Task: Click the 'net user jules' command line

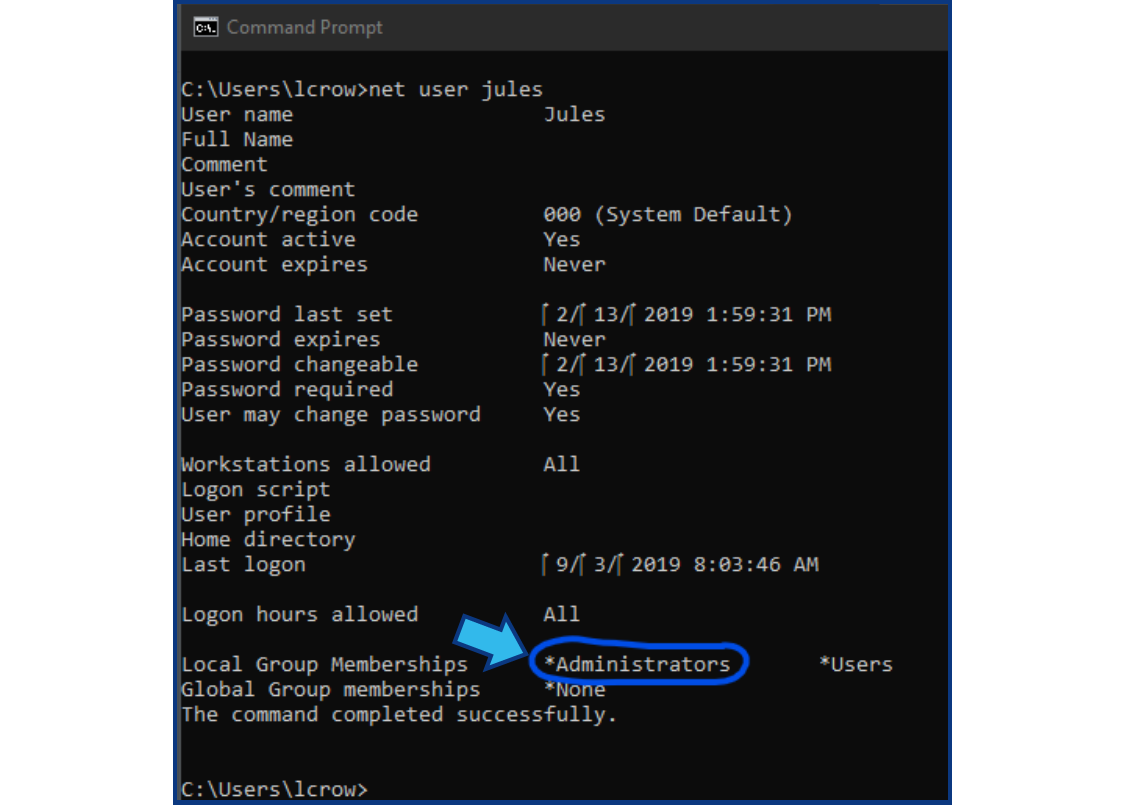Action: pyautogui.click(x=362, y=90)
